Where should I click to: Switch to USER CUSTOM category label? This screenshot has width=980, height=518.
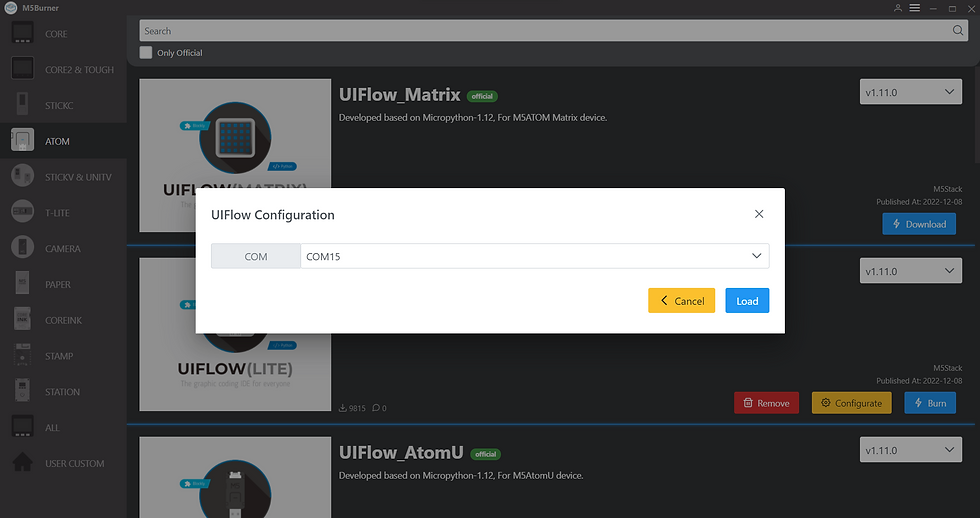click(75, 464)
